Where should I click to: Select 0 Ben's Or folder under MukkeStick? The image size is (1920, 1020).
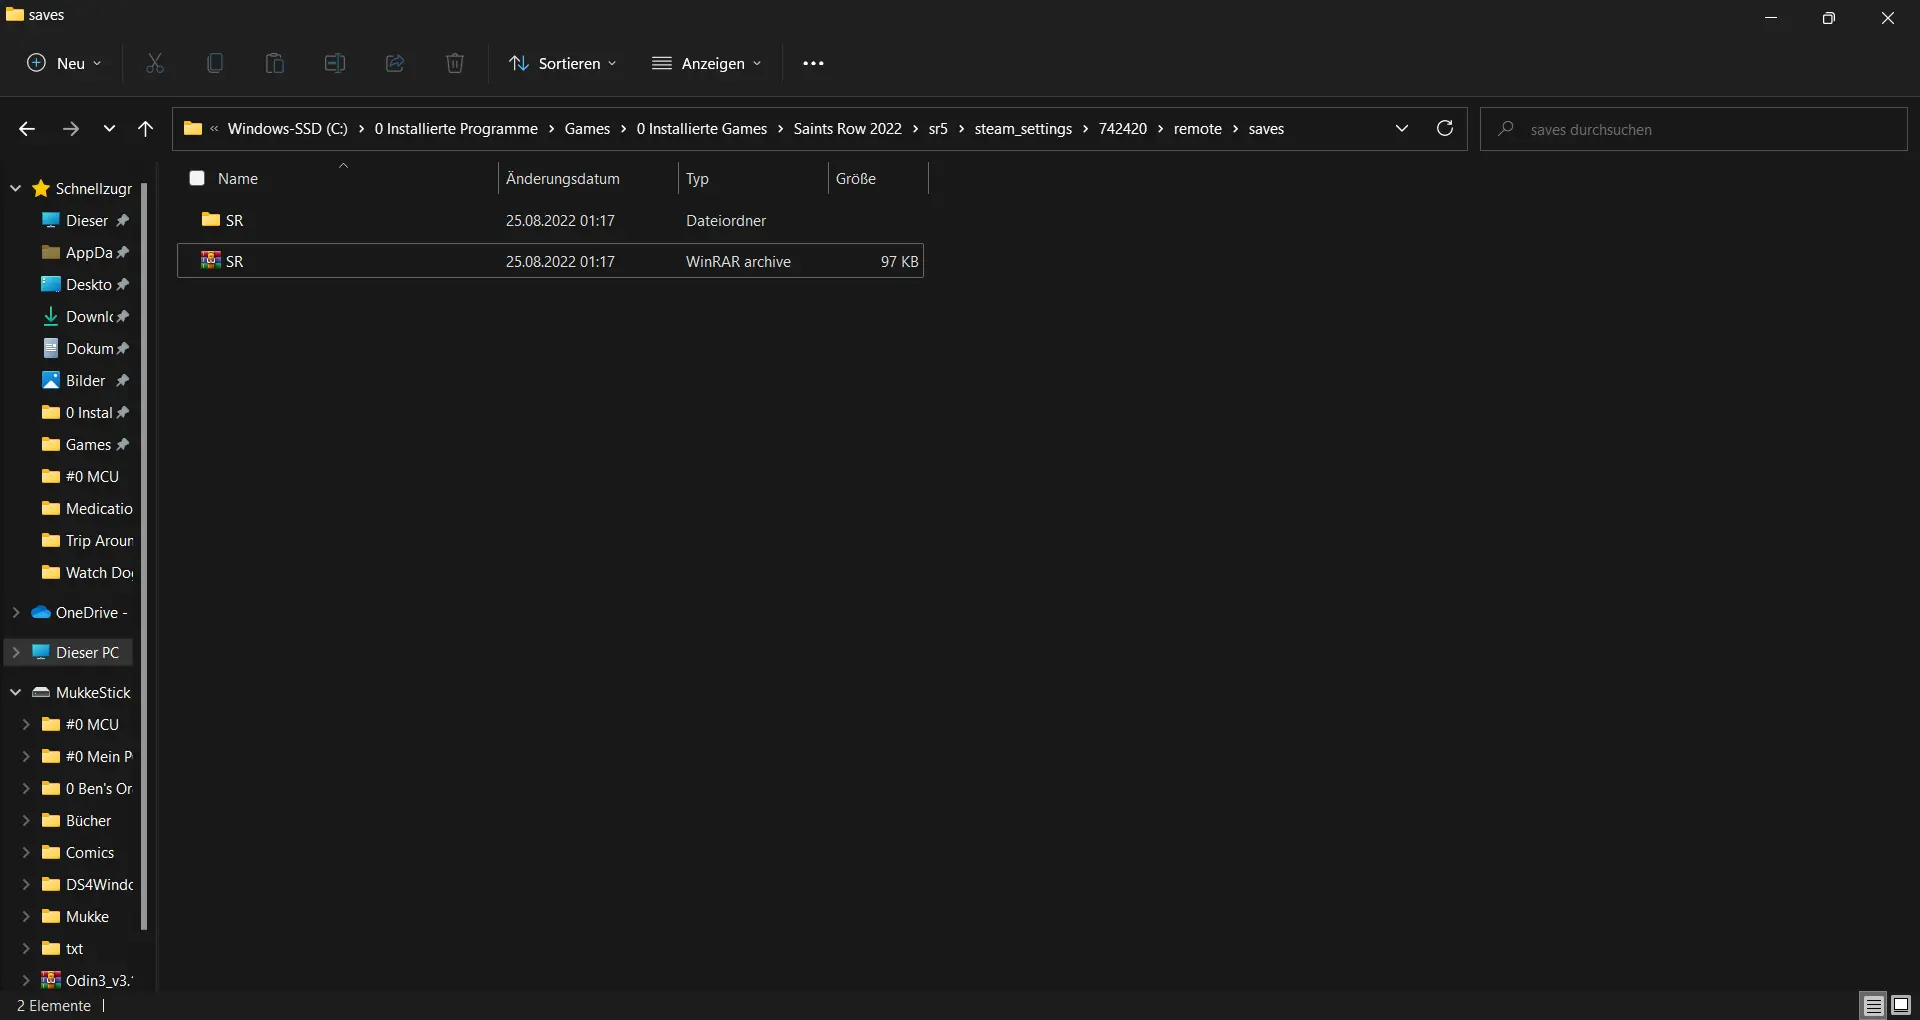86,788
